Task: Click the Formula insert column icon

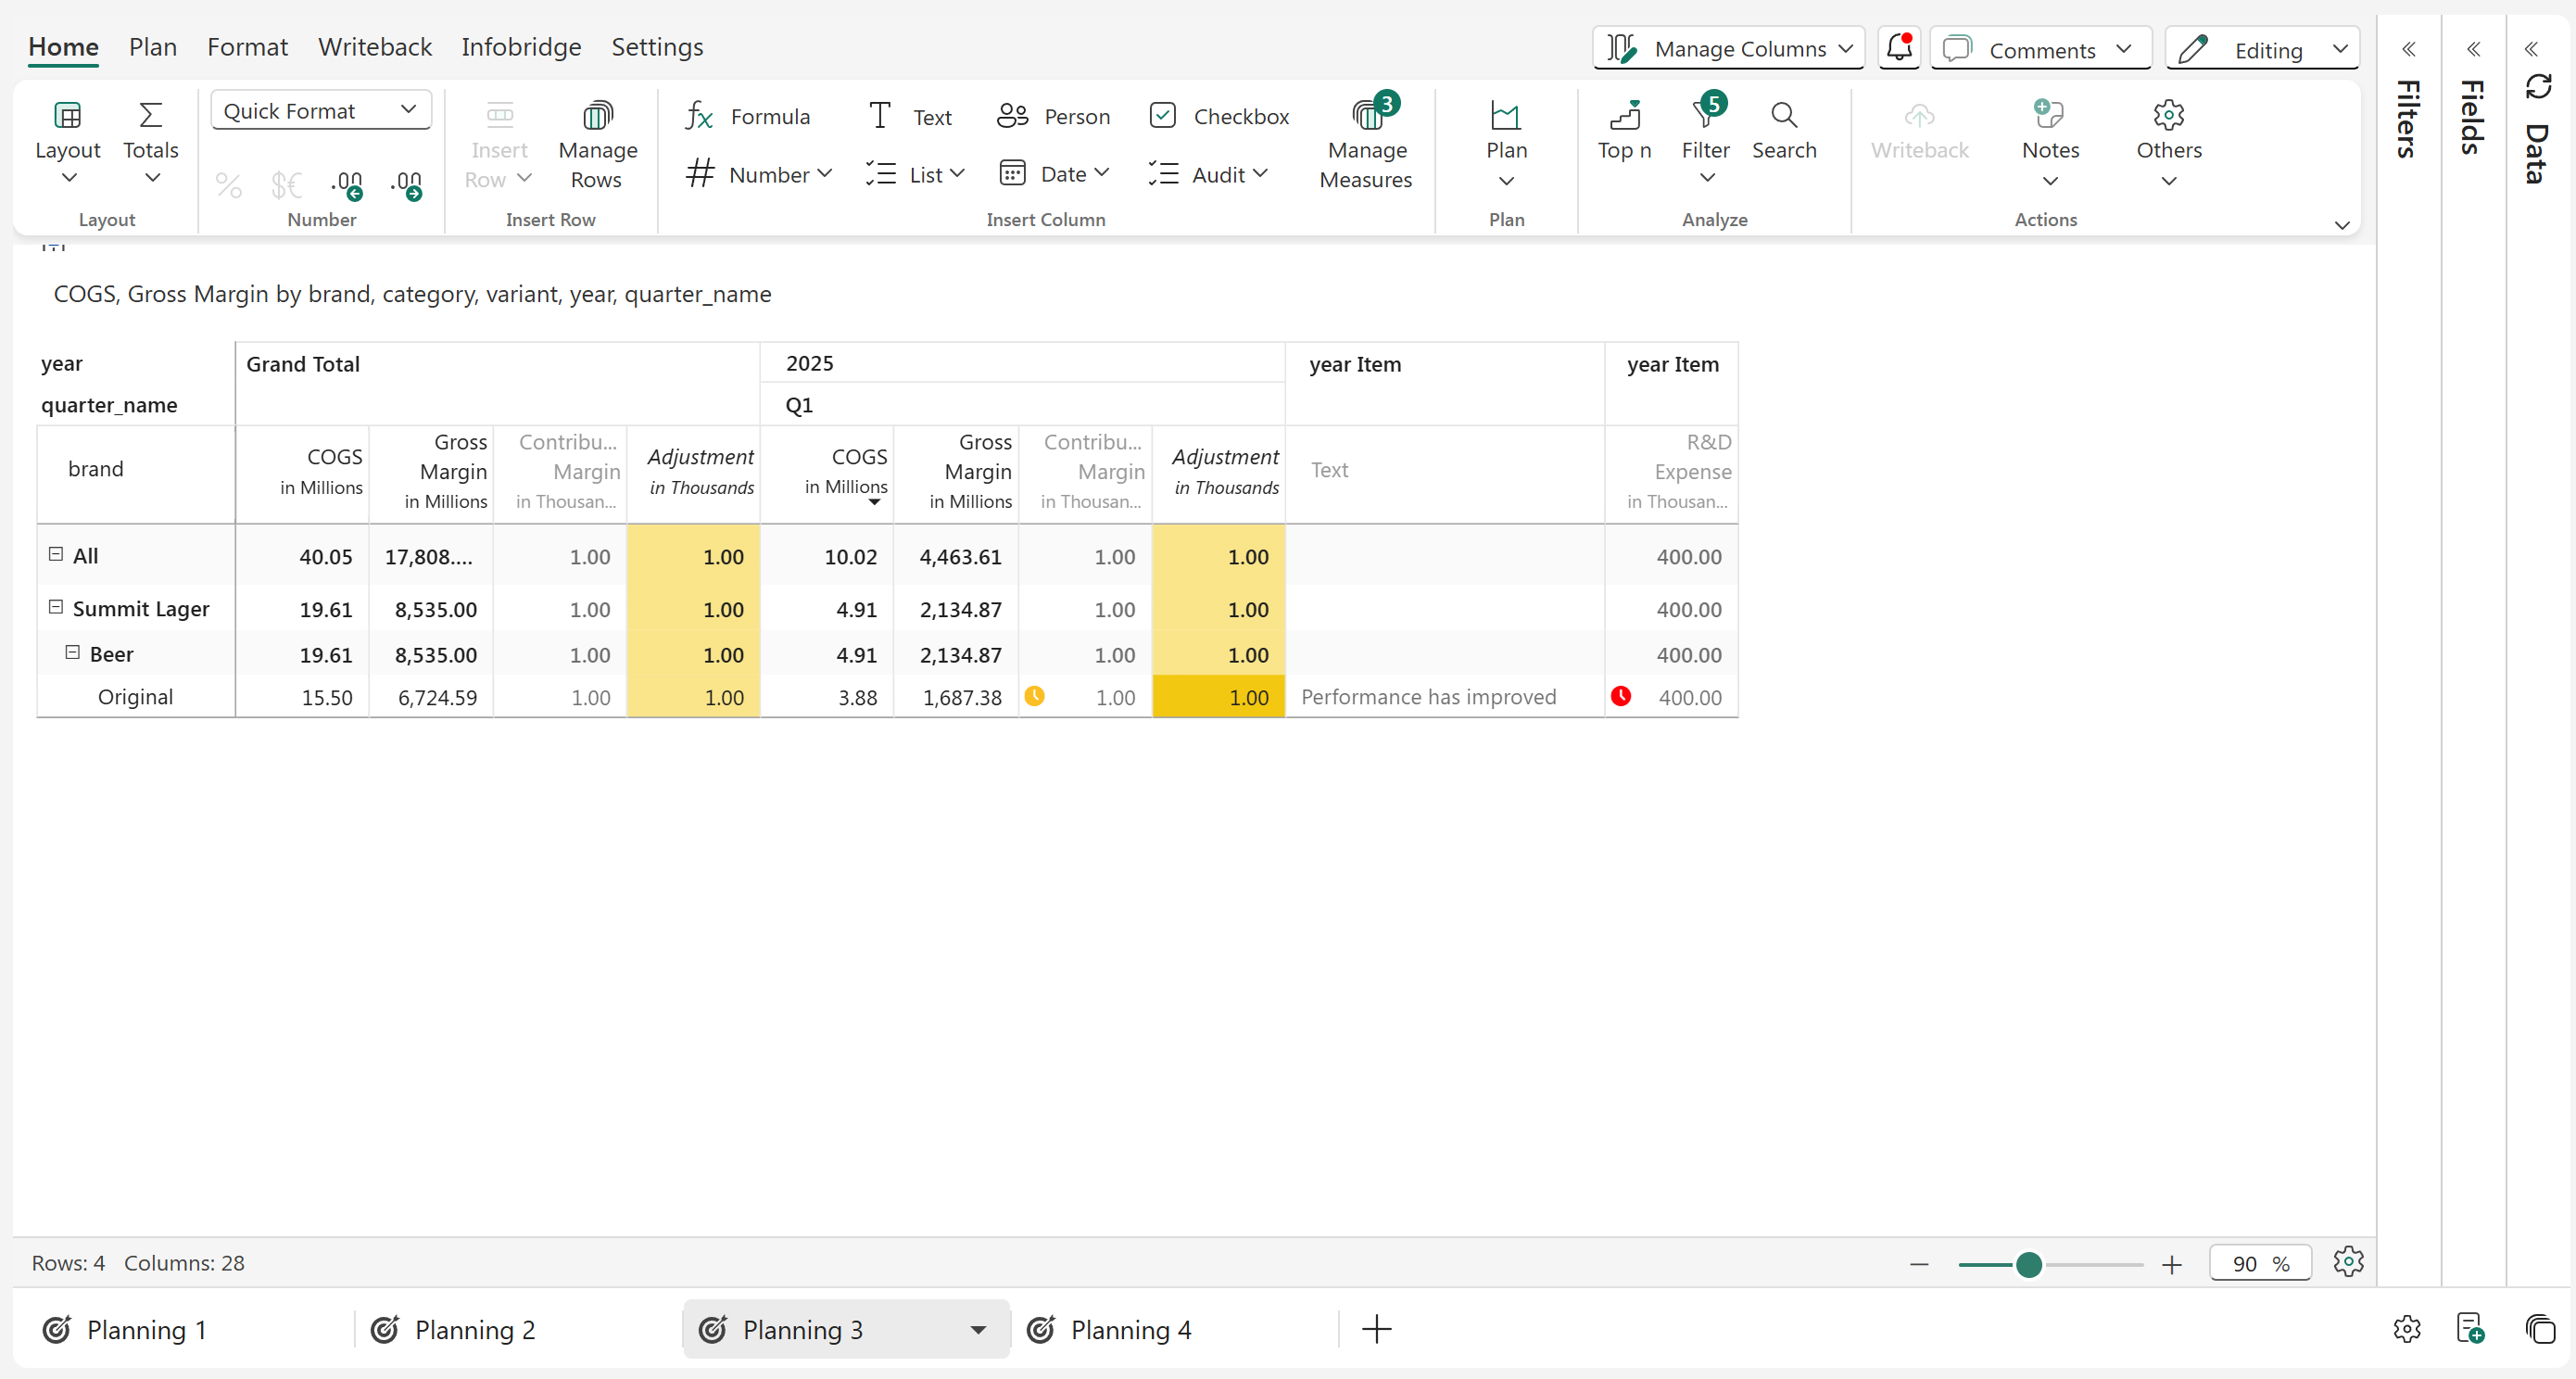Action: tap(699, 117)
